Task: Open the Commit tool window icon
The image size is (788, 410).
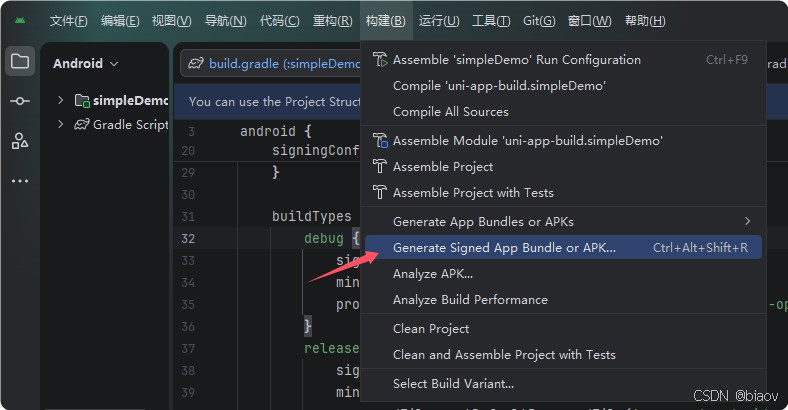Action: 20,101
